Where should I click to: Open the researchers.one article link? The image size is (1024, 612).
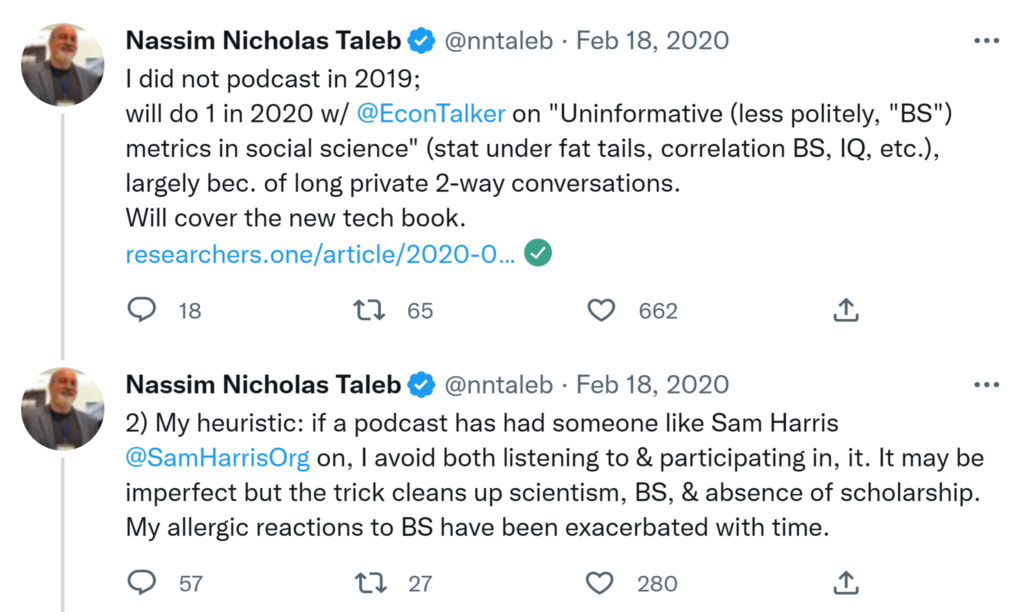point(320,255)
